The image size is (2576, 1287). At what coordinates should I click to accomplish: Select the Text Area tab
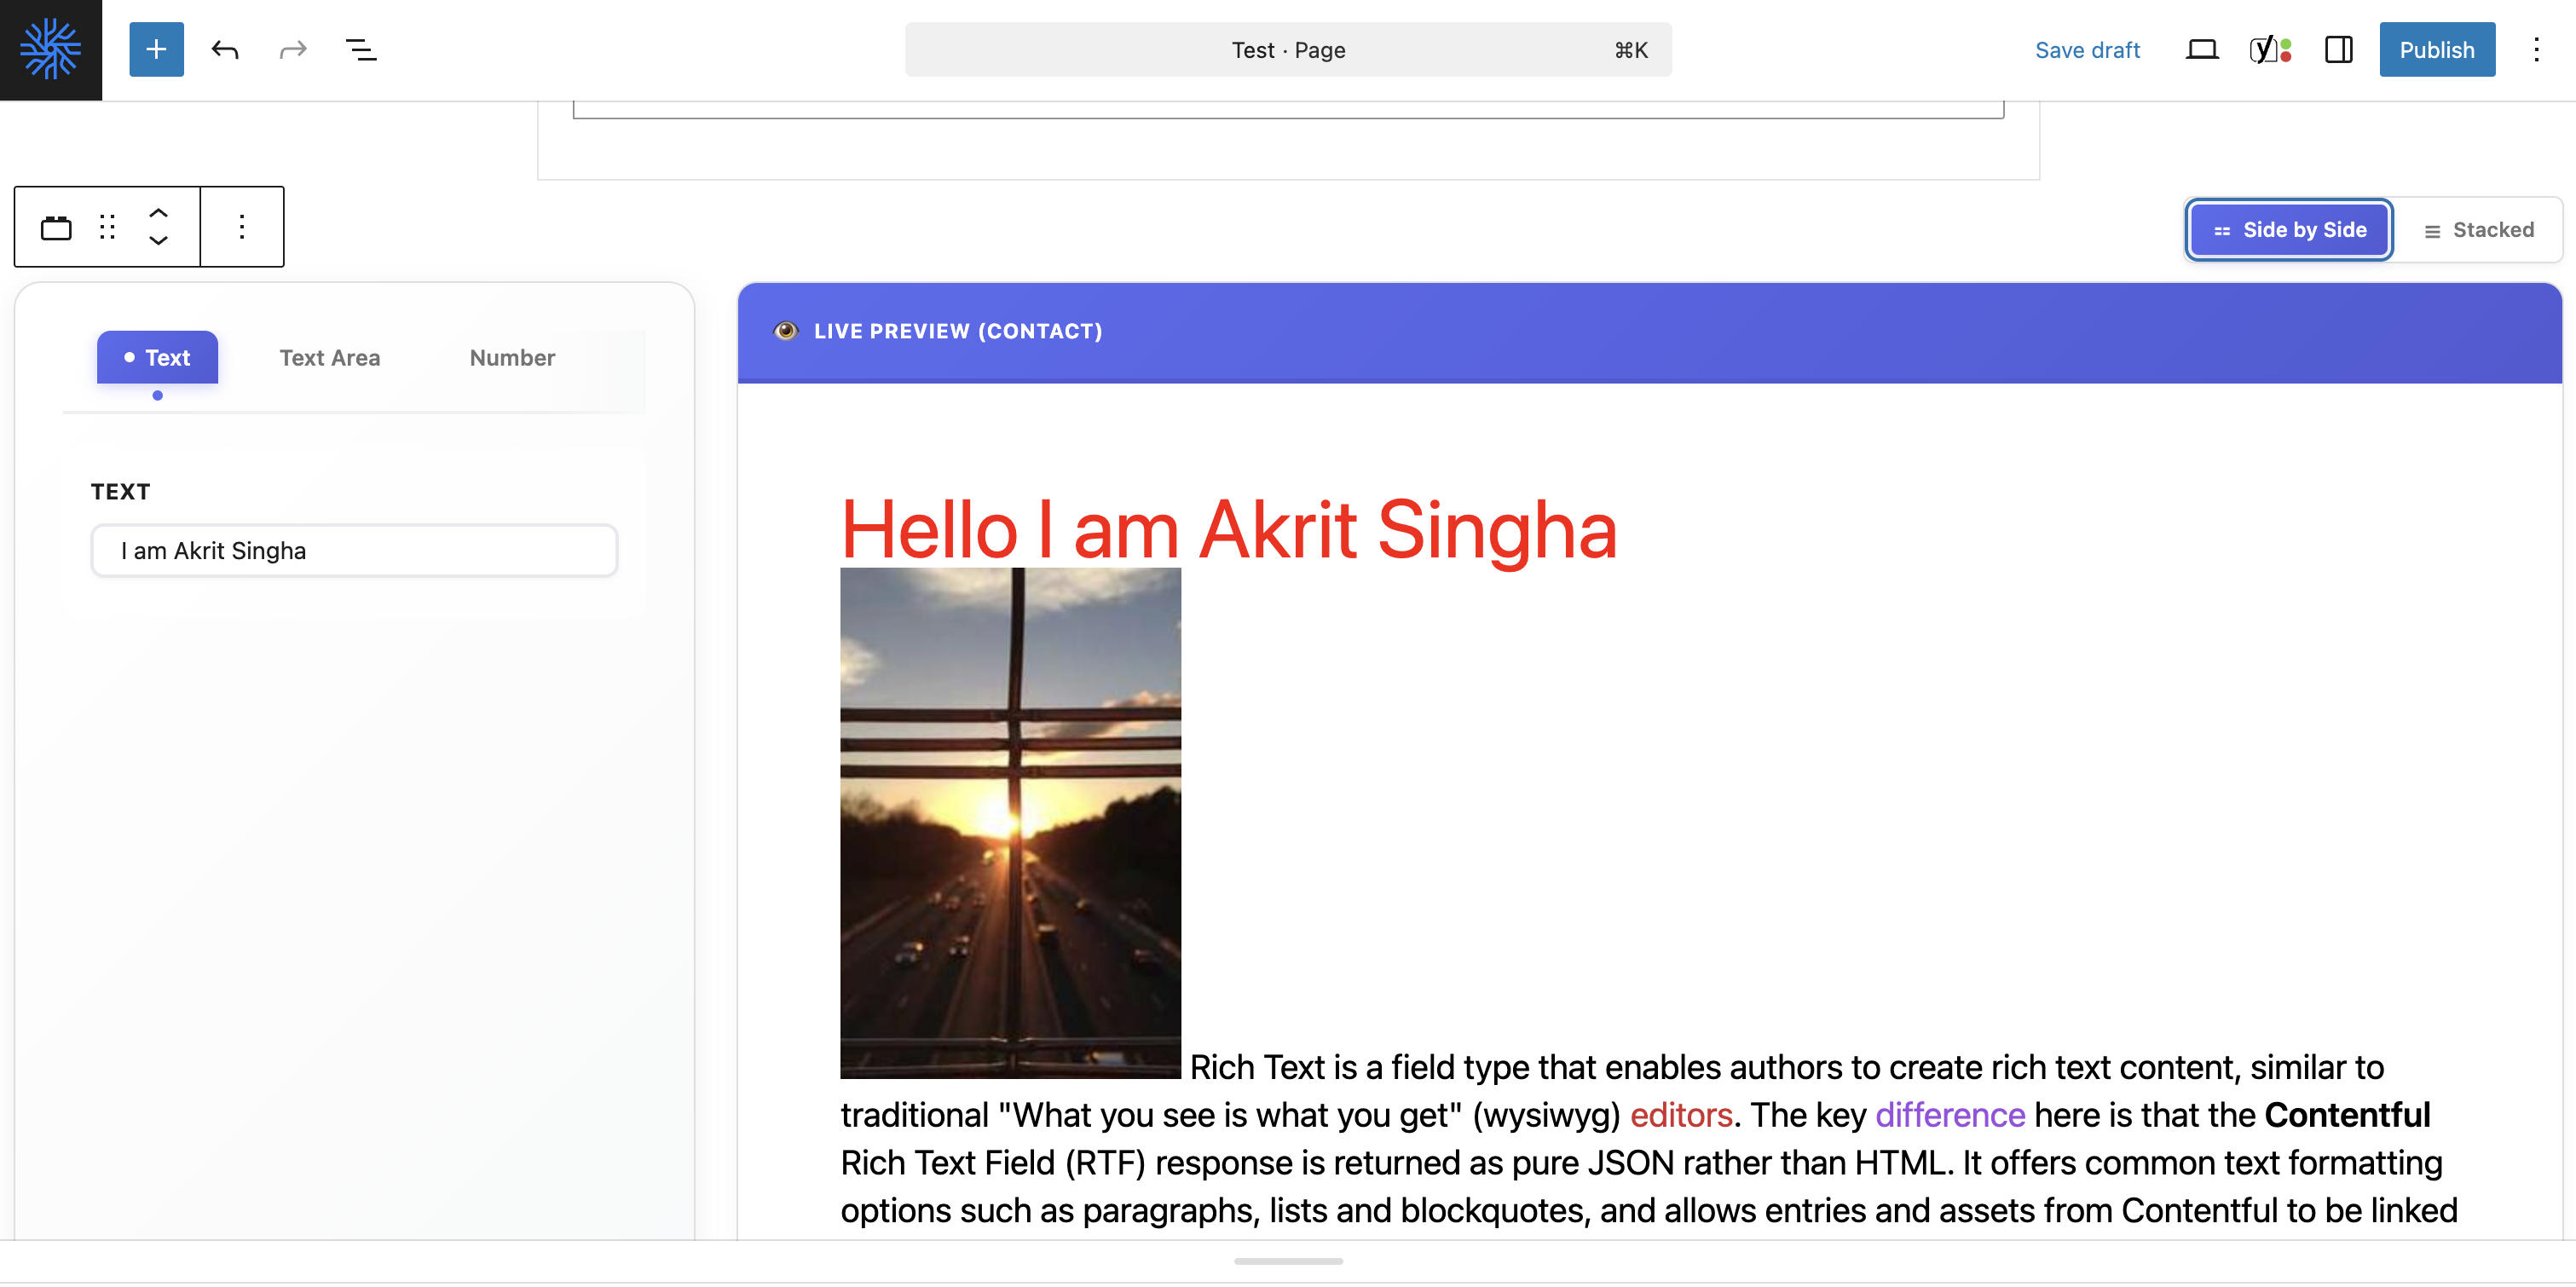329,358
